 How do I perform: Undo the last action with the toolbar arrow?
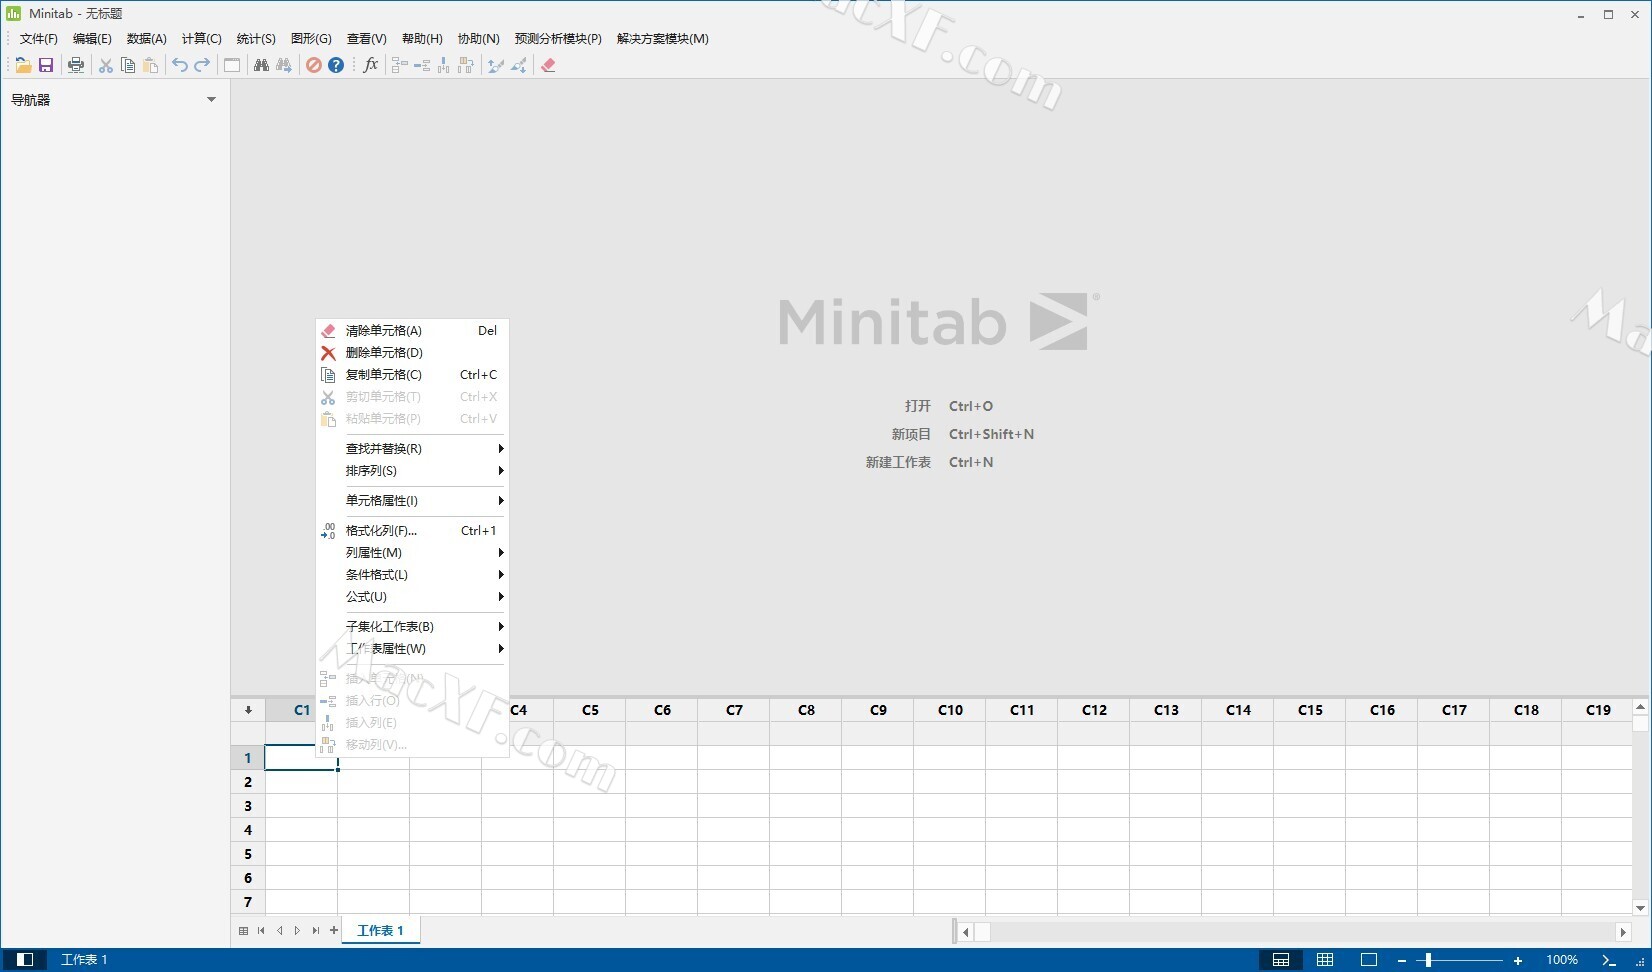click(x=180, y=65)
